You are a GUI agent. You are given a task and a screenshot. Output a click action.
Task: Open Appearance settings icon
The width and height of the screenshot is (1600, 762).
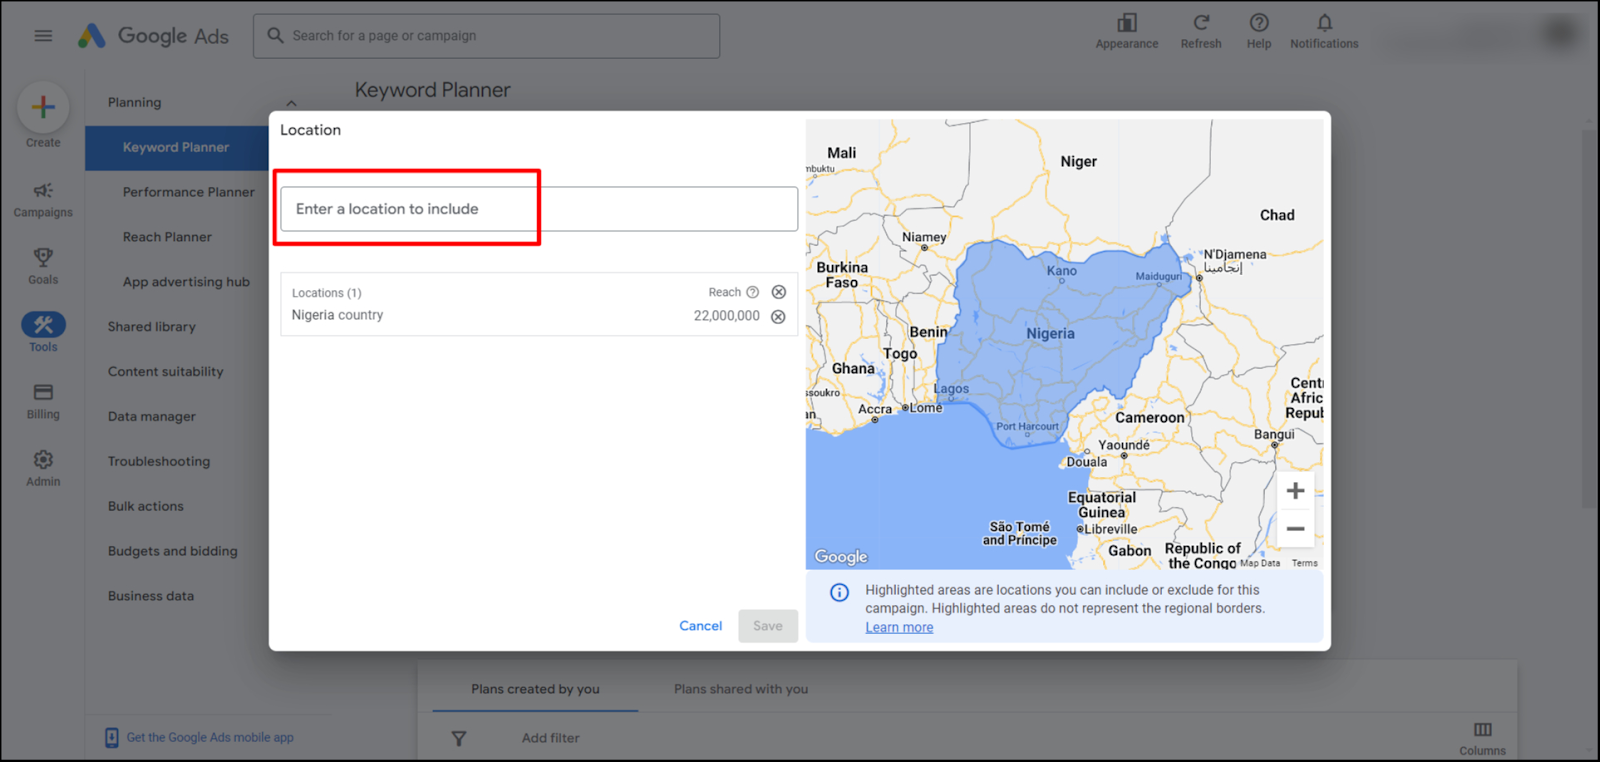pos(1127,23)
